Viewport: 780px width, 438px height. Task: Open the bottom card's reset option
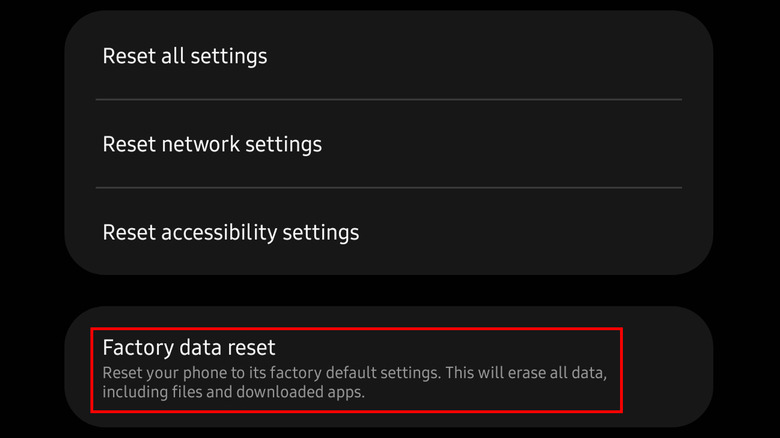point(356,369)
